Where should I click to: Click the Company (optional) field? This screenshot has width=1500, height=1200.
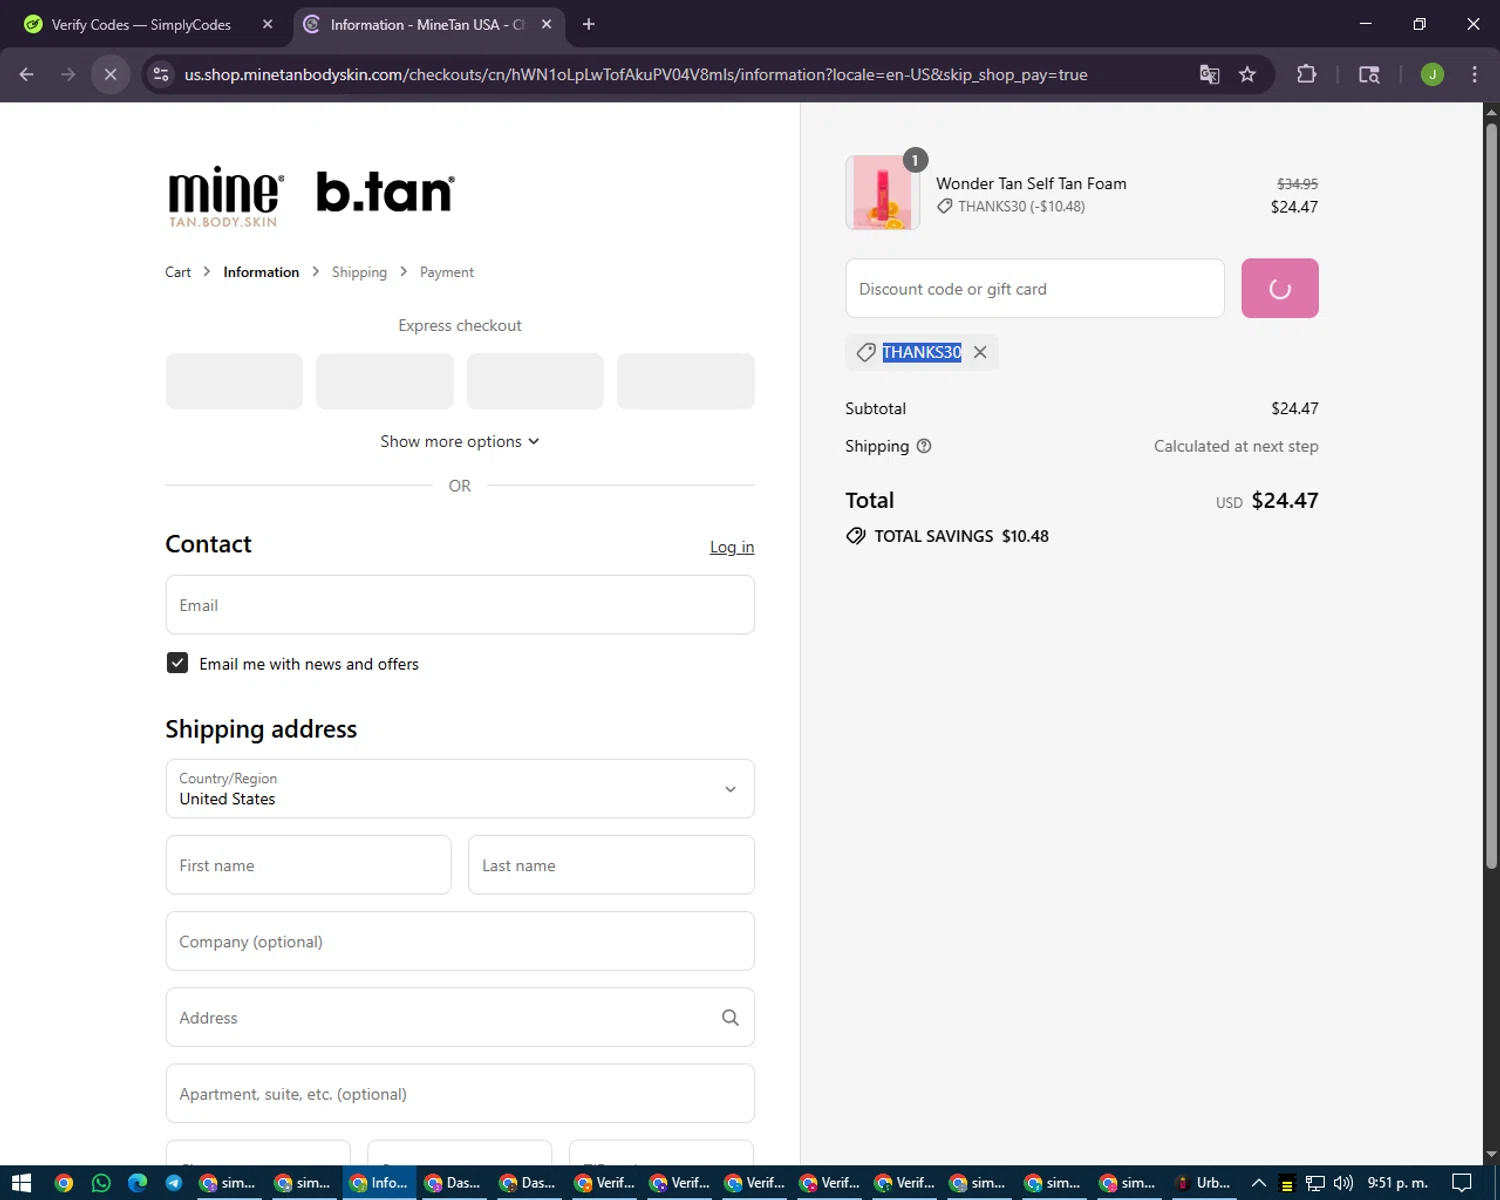click(460, 941)
